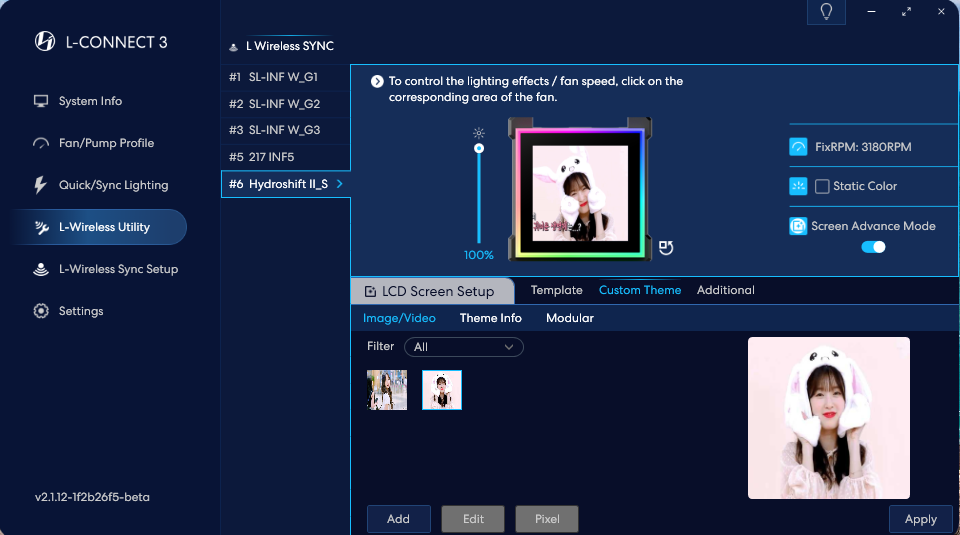Go to Quick/Sync Lighting
Screen dimensions: 960x535
pyautogui.click(x=113, y=185)
